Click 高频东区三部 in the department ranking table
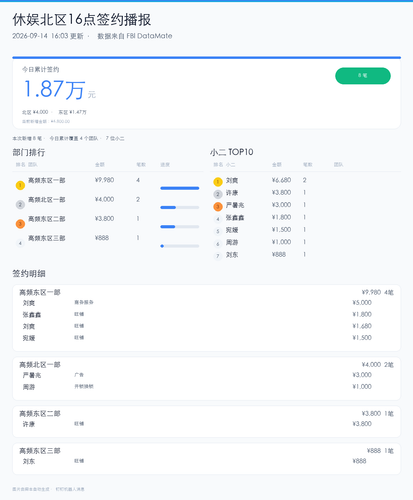The height and width of the screenshot is (500, 413). [47, 238]
